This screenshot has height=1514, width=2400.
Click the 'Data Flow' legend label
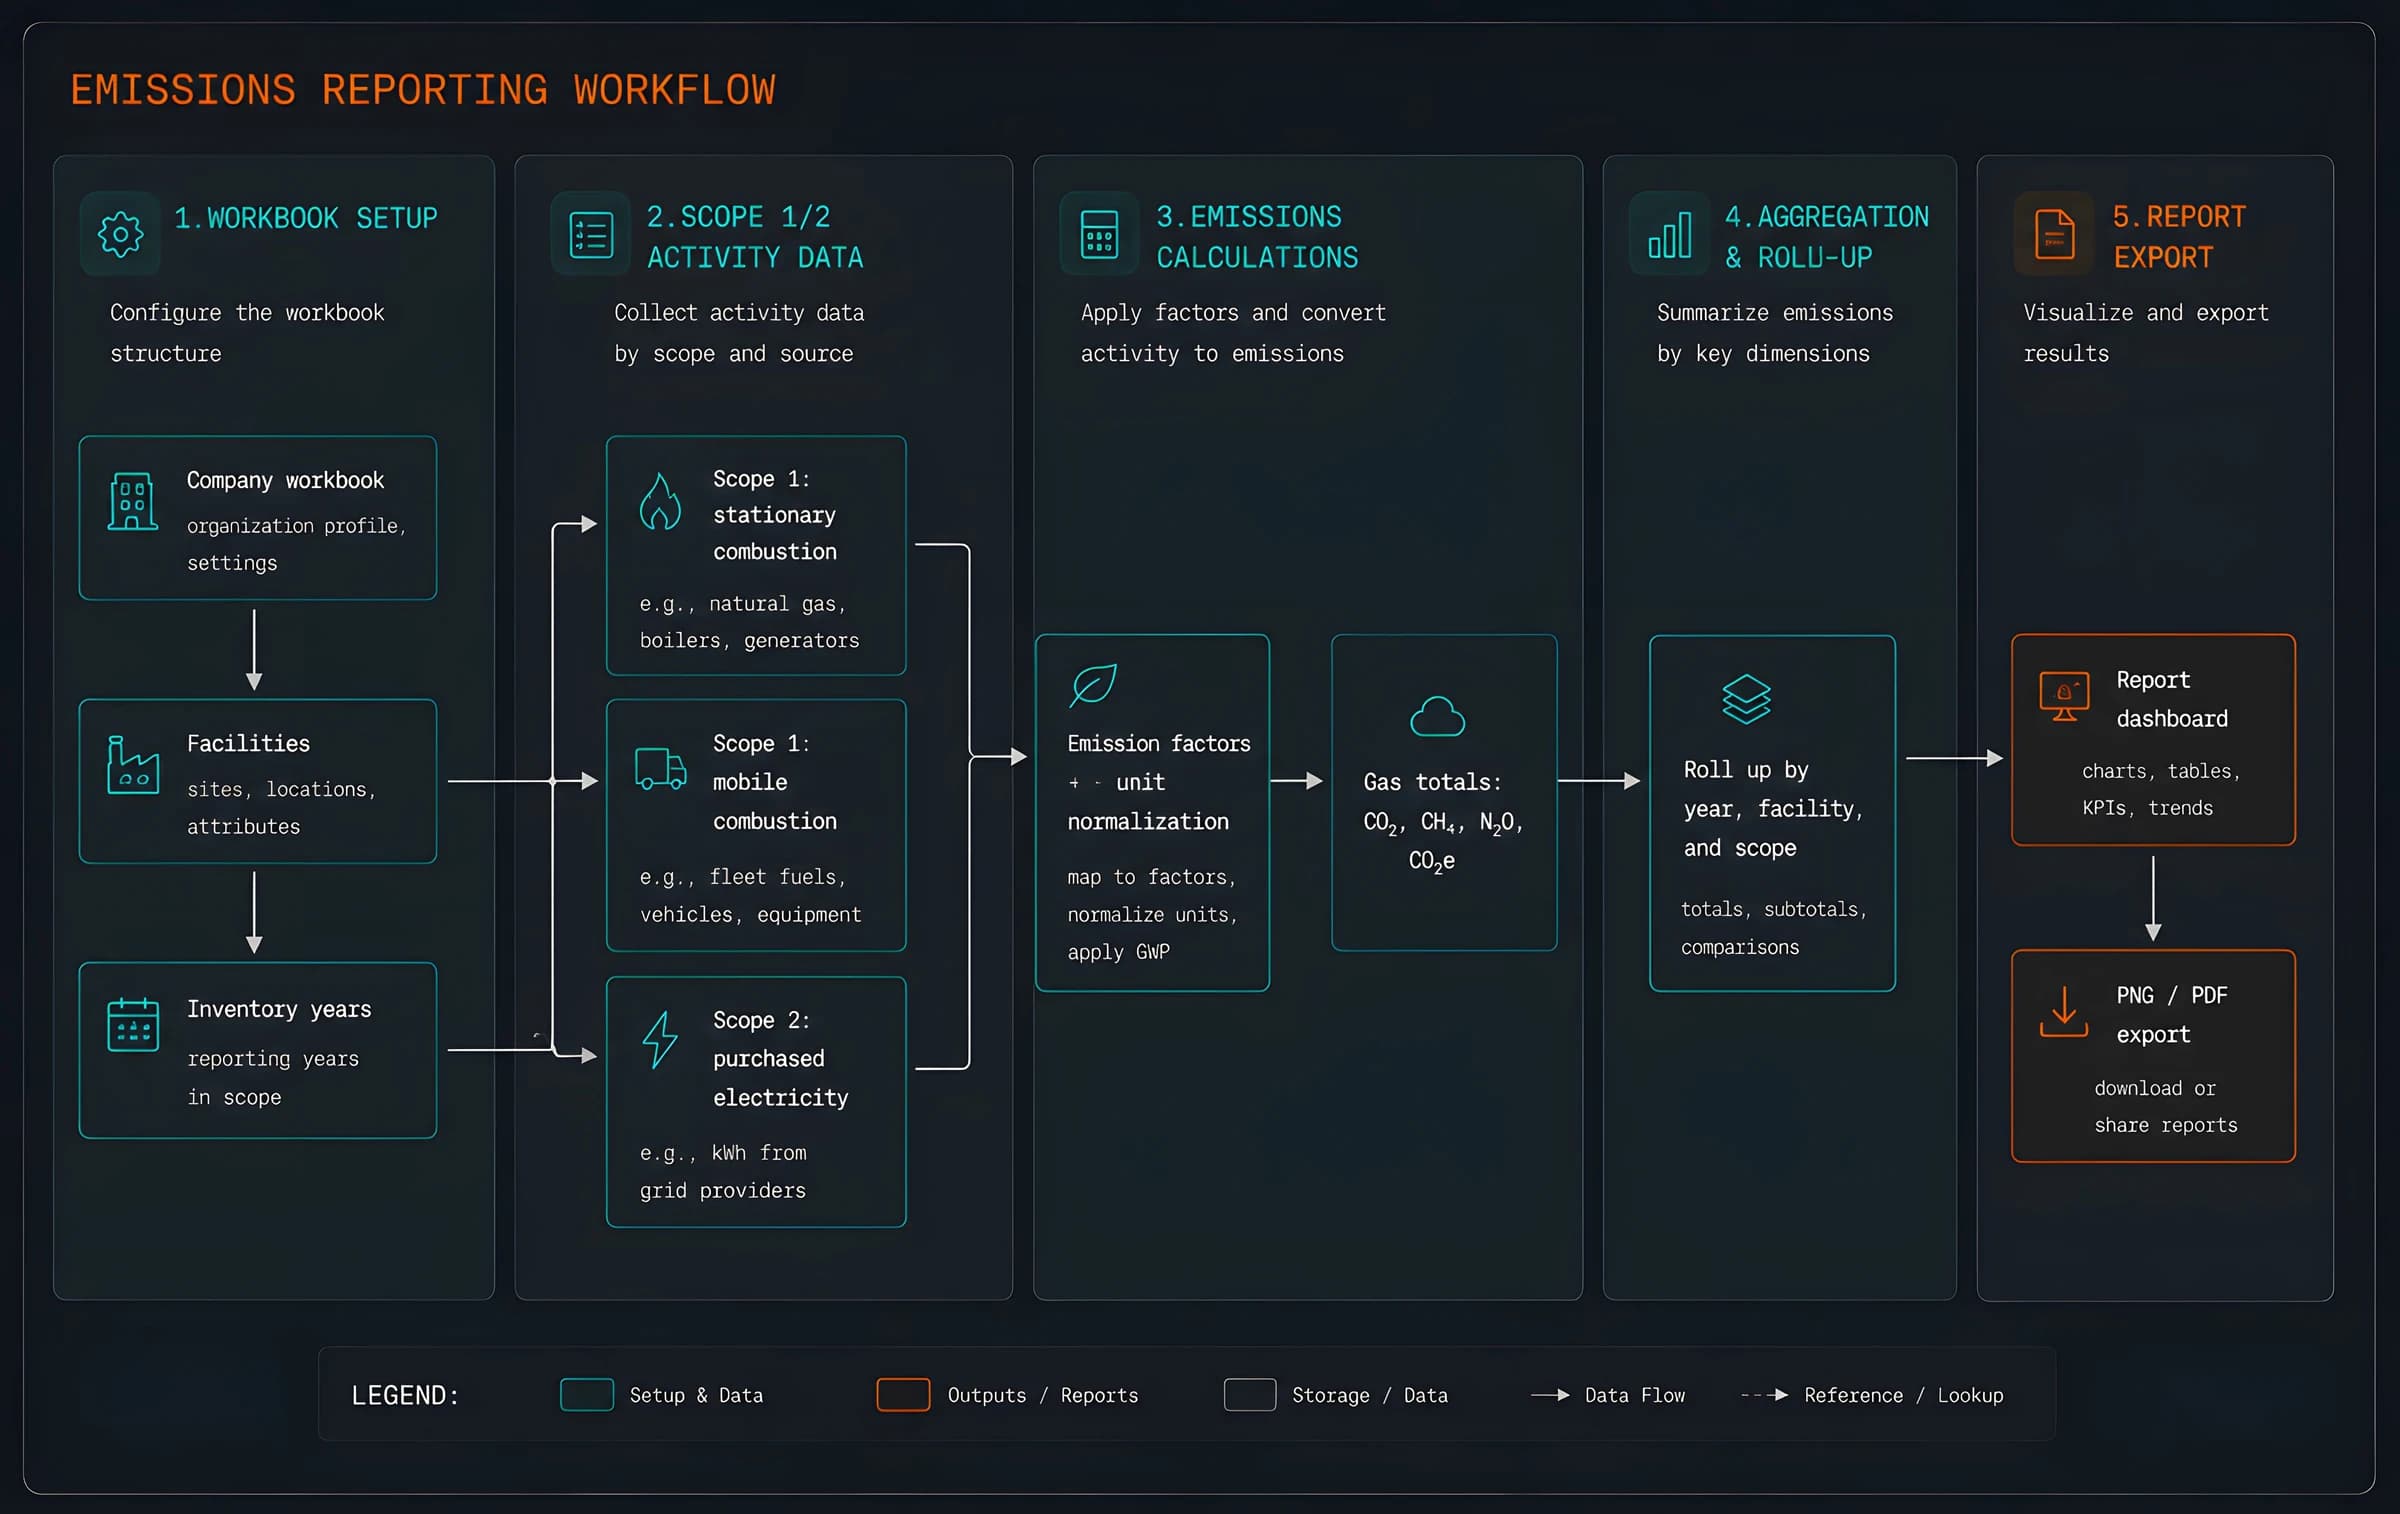[1635, 1395]
